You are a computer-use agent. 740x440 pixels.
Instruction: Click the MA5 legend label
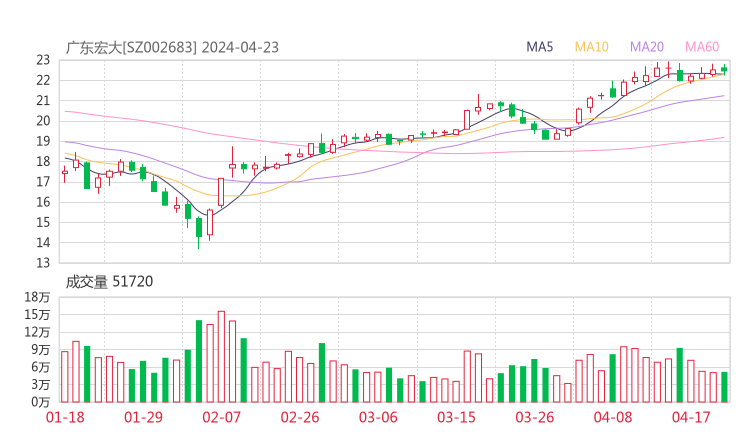click(x=539, y=47)
